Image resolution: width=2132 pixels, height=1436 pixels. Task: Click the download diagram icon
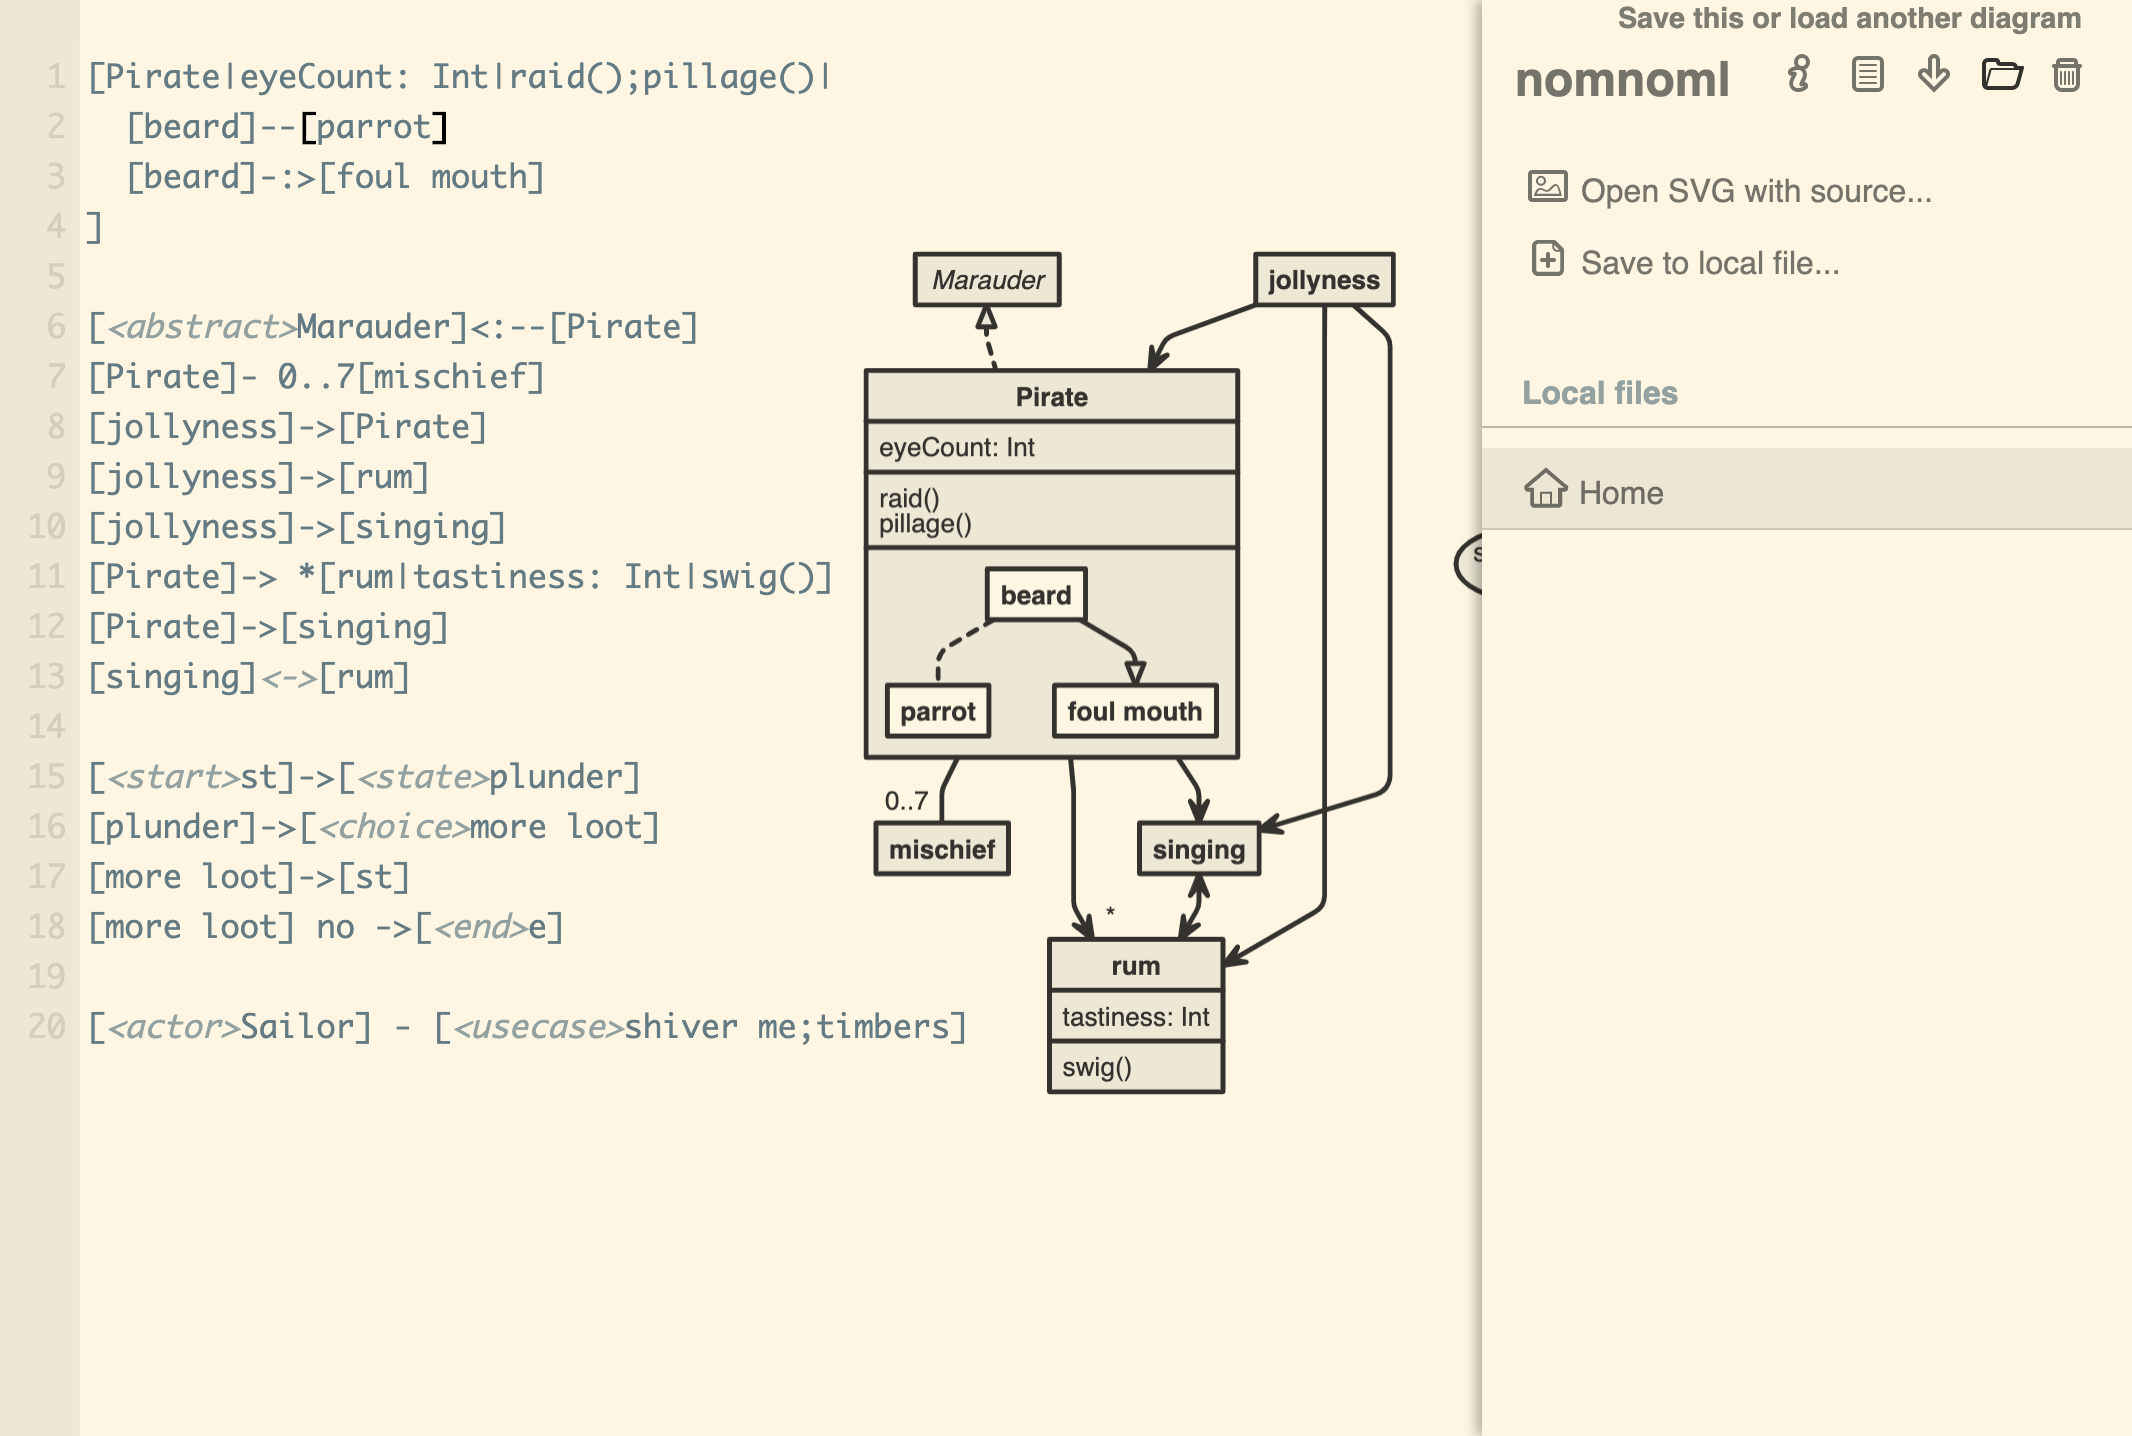(1932, 76)
